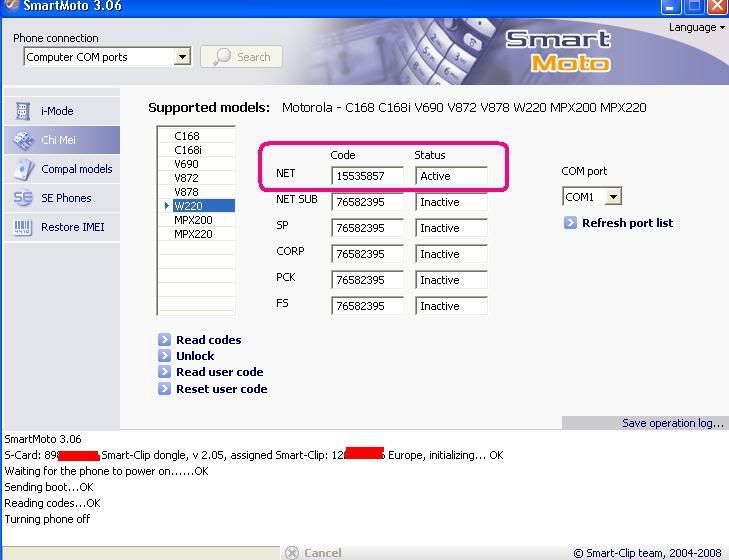729x560 pixels.
Task: Open the COM port dropdown arrow
Action: 614,197
